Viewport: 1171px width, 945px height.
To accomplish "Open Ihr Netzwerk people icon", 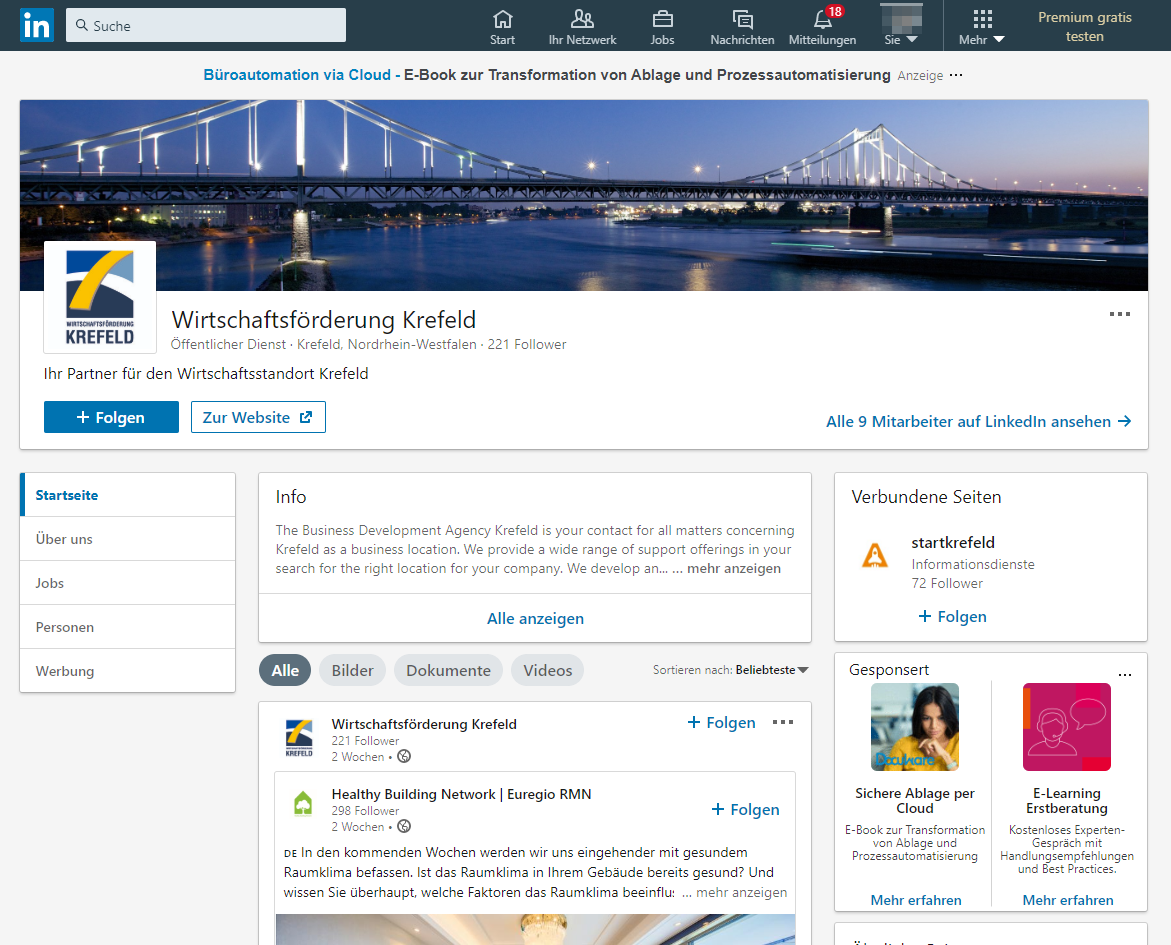I will (583, 19).
